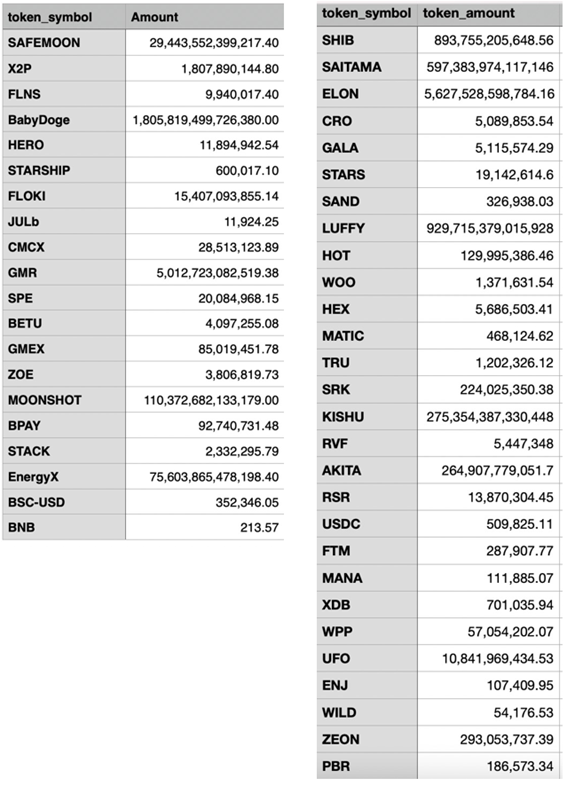Select the KISHU token amount

490,417
